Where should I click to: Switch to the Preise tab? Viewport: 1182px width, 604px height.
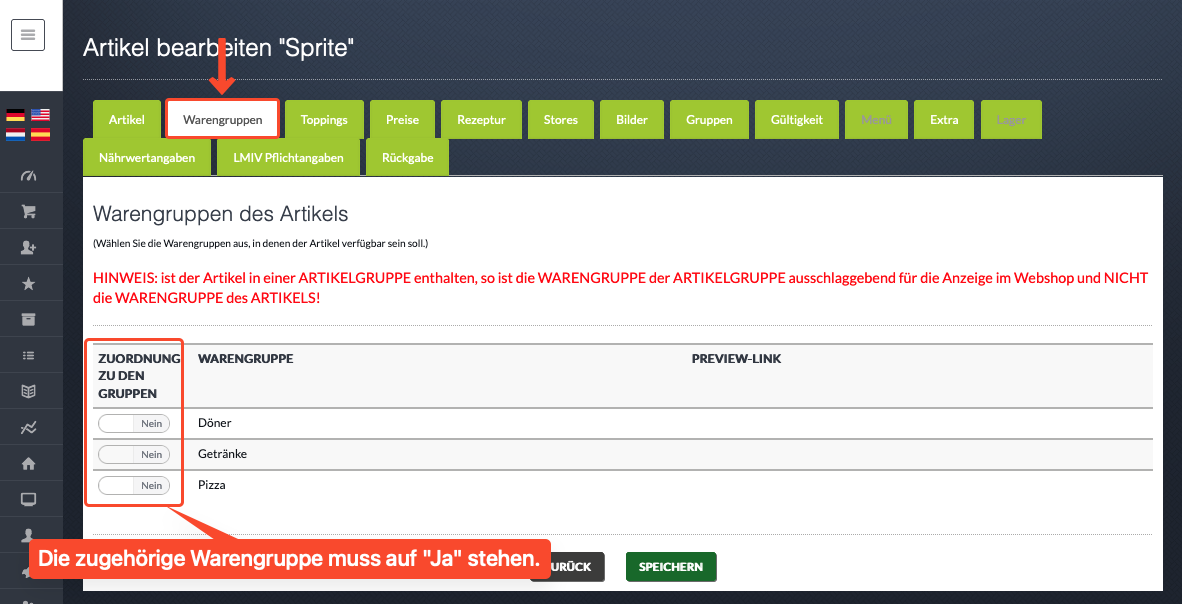[x=403, y=119]
